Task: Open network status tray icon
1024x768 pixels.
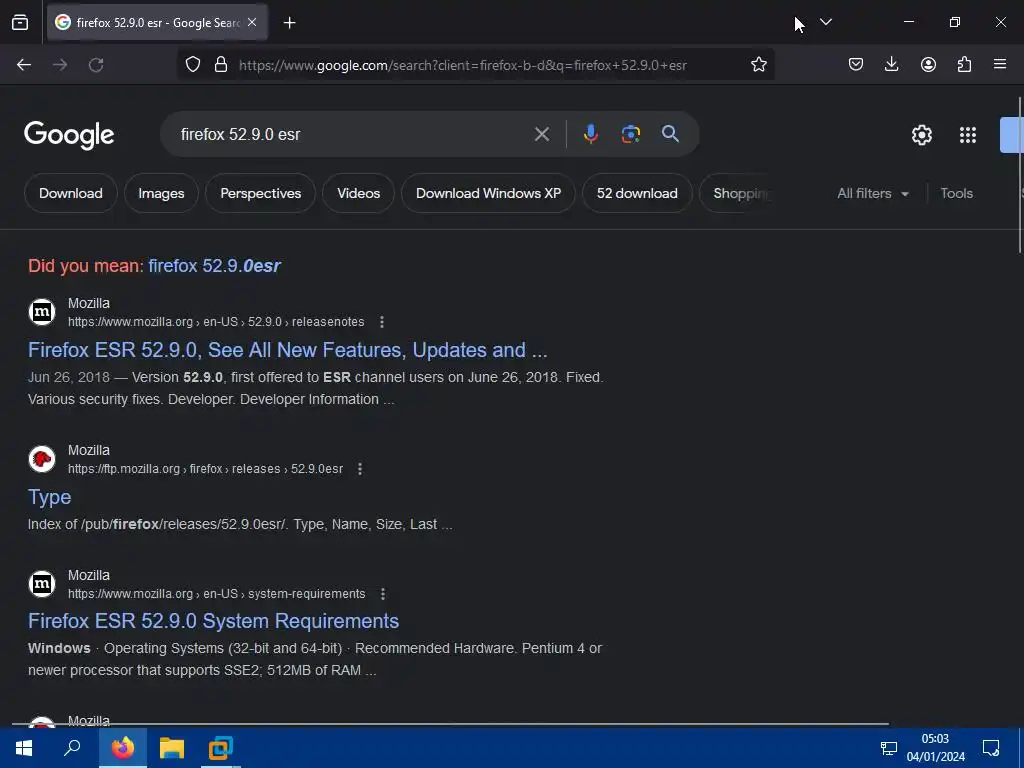Action: point(889,748)
